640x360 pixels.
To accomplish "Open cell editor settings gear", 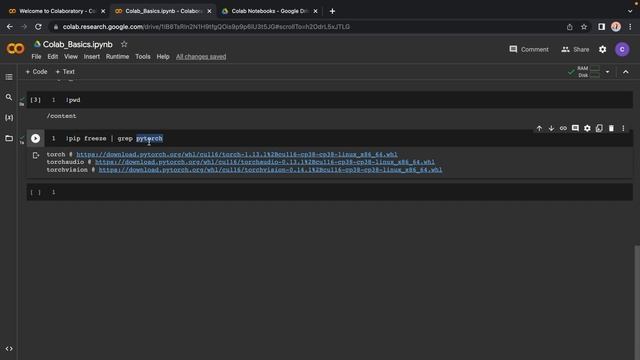I will 587,128.
